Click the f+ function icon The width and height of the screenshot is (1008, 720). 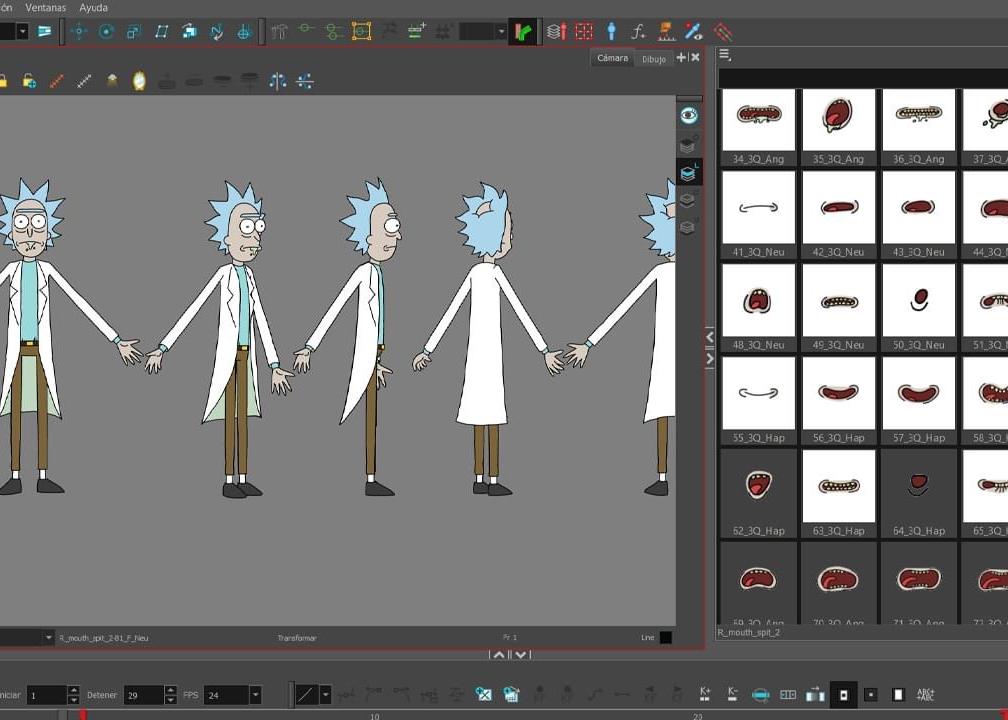point(638,32)
